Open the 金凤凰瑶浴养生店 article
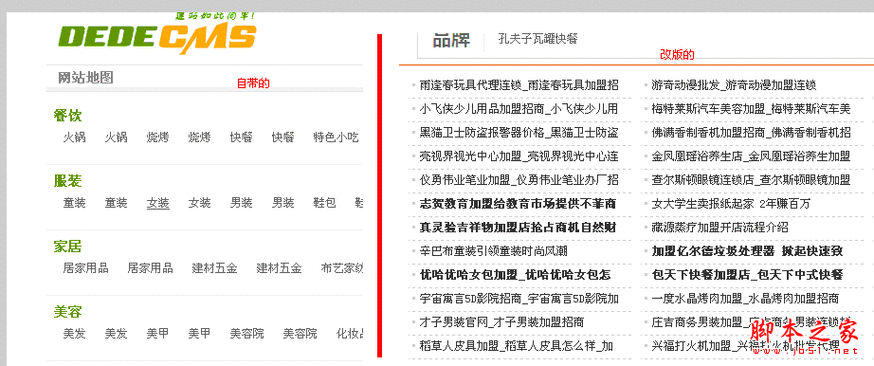 coord(751,157)
